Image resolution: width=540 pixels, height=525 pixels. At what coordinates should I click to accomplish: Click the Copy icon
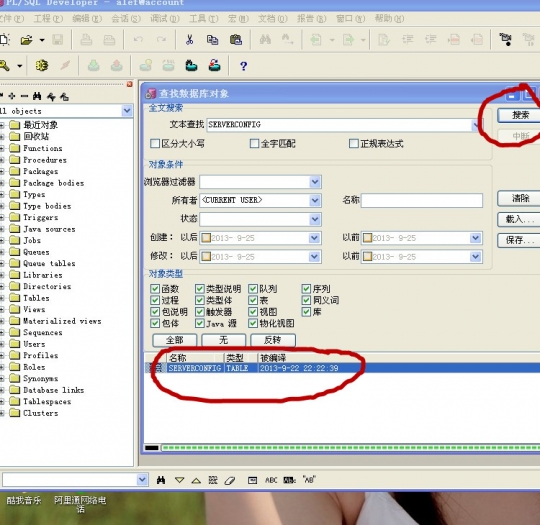tap(212, 40)
